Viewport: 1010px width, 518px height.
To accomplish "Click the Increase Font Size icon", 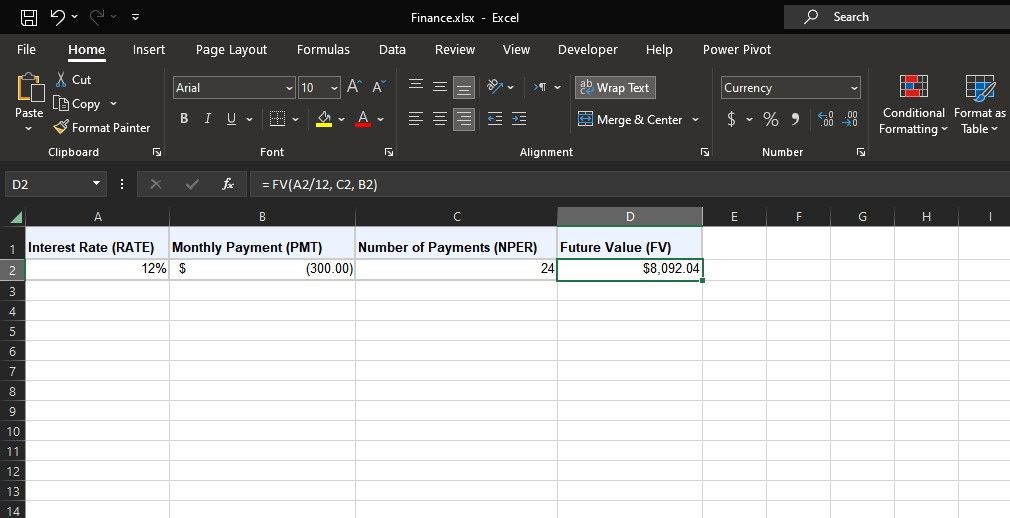I will click(354, 88).
